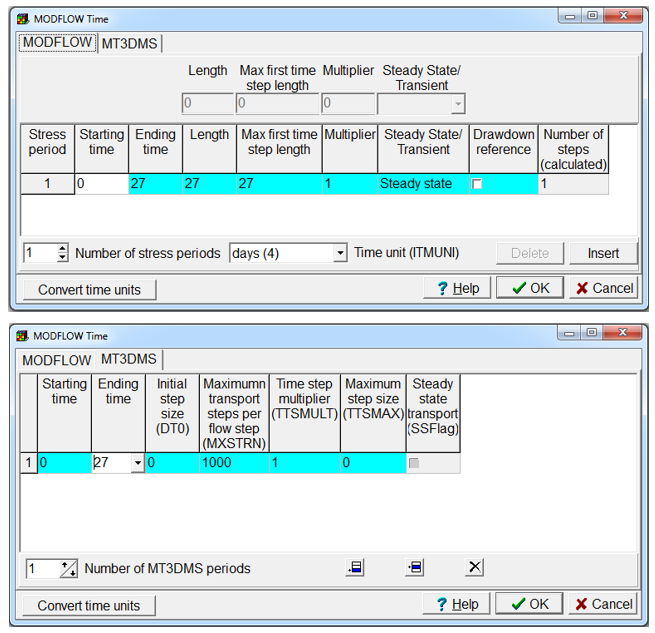The image size is (655, 633).
Task: Click the Steady State/Transient column header in the table
Action: (423, 149)
